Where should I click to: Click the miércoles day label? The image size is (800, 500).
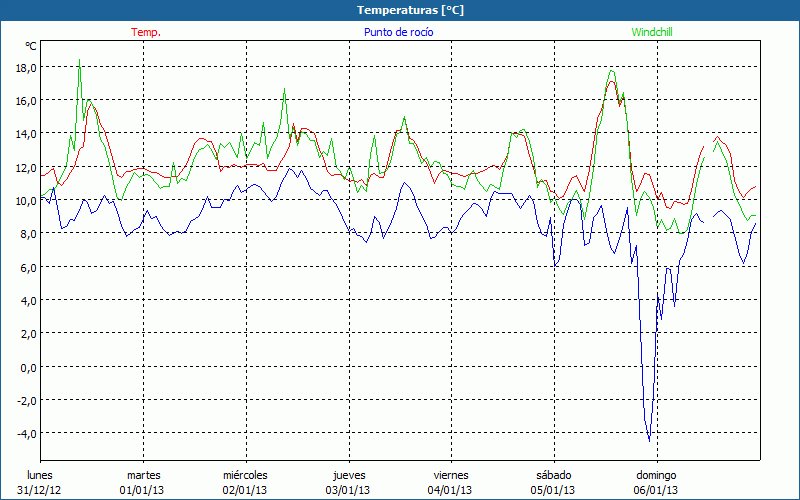[x=245, y=475]
